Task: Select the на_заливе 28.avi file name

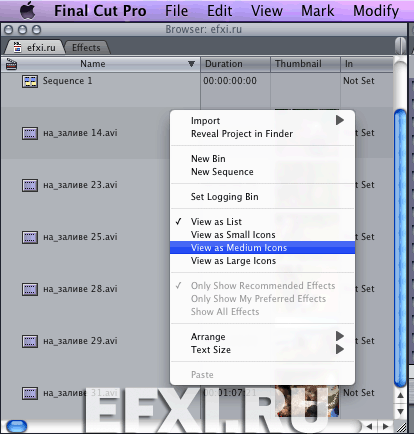Action: click(x=80, y=289)
